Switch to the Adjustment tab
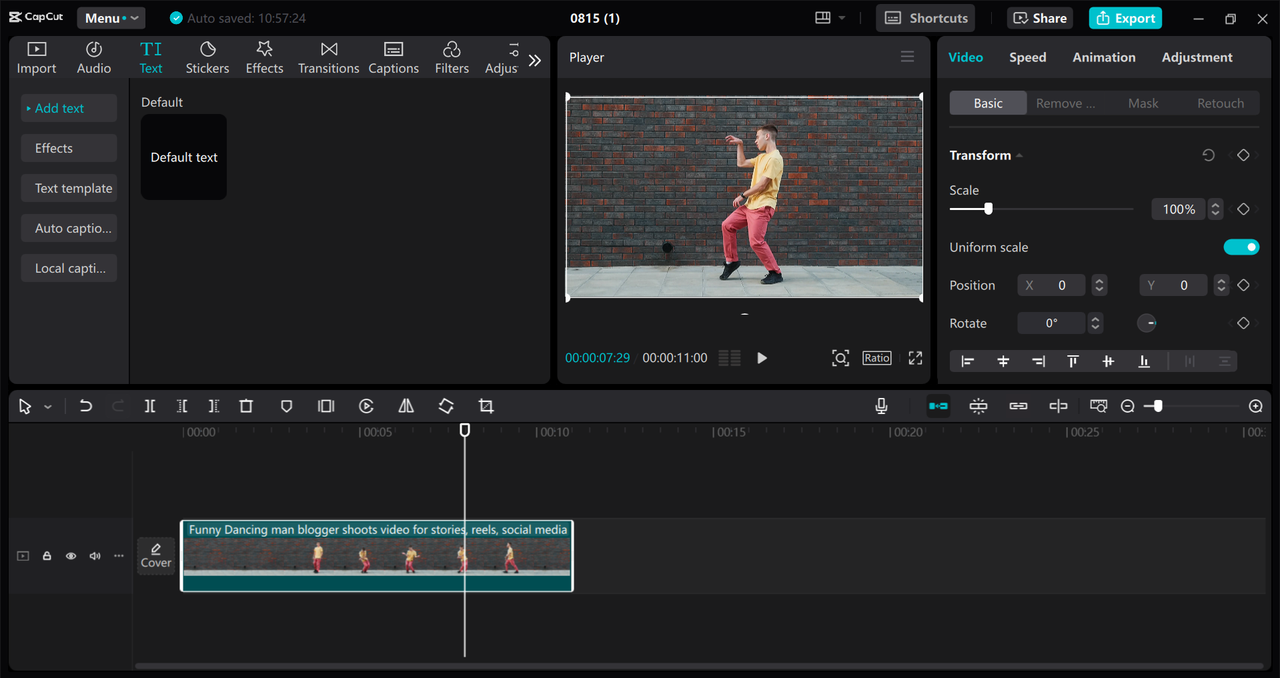The image size is (1280, 678). tap(1197, 57)
